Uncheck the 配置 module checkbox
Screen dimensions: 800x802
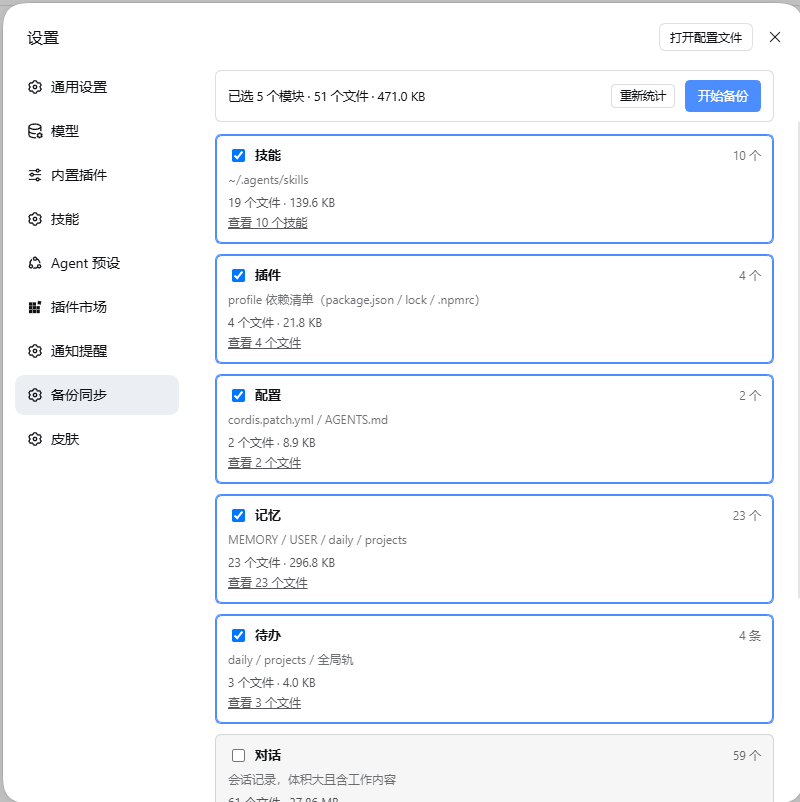238,395
